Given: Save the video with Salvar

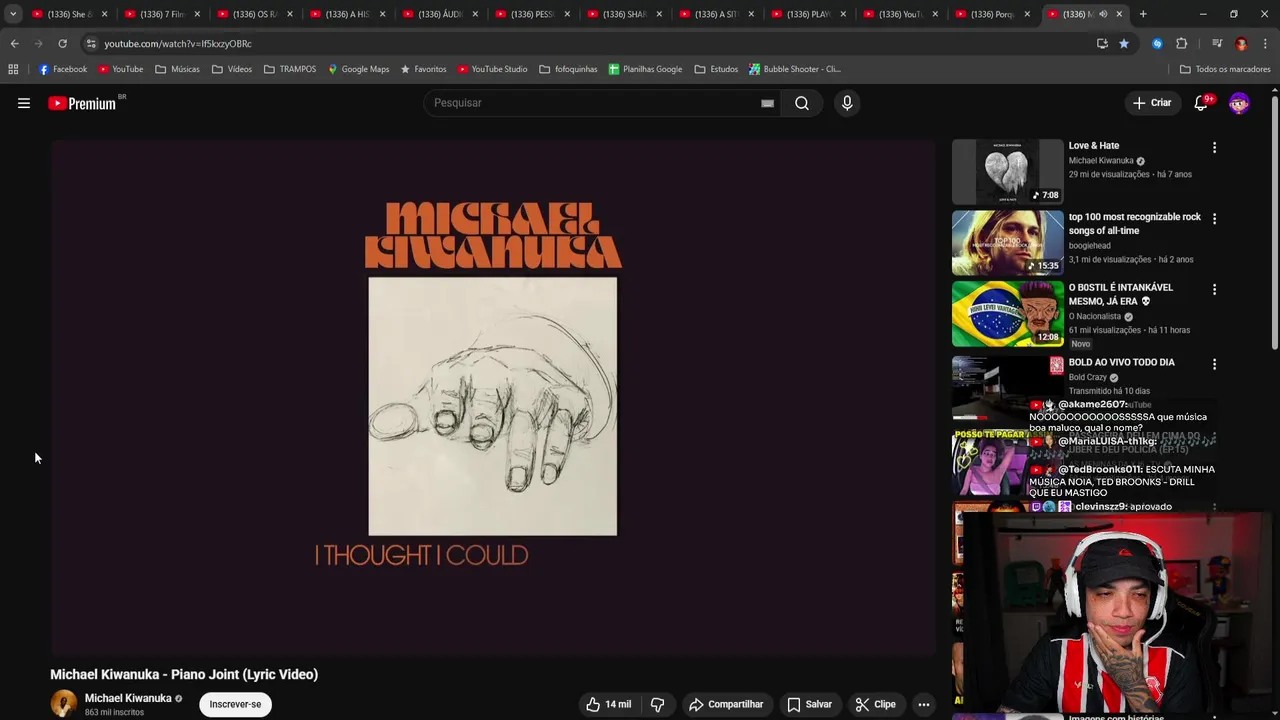Looking at the screenshot, I should pyautogui.click(x=809, y=704).
